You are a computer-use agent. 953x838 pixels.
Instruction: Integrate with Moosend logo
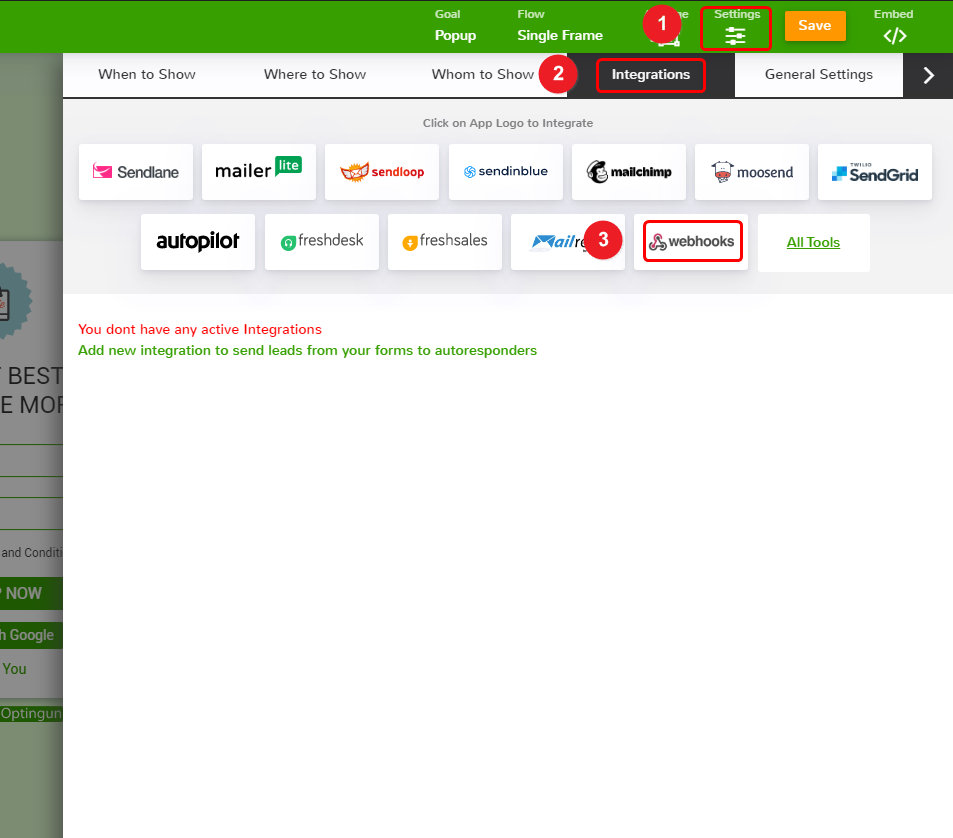752,172
